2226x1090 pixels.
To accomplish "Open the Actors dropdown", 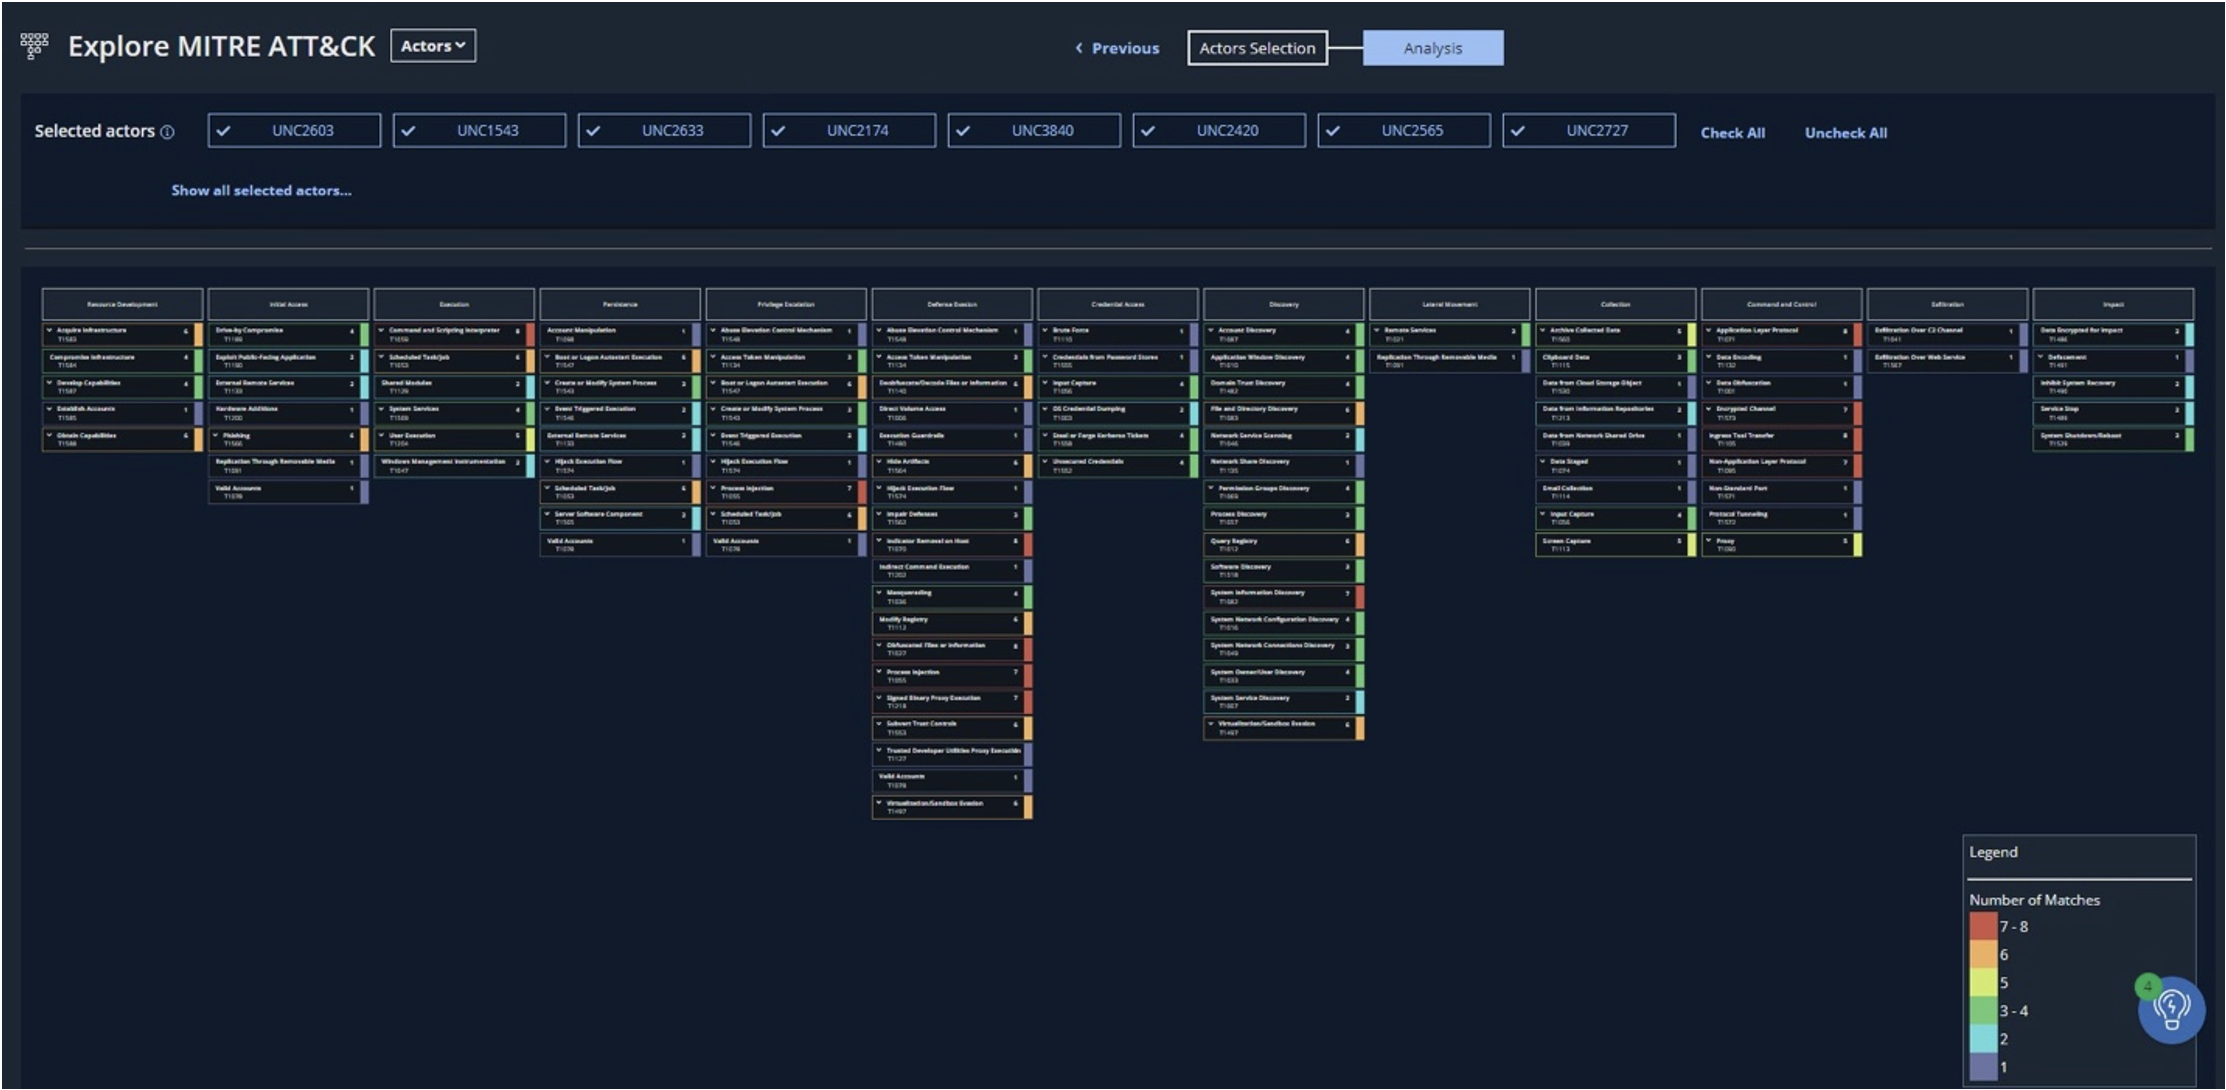I will point(433,46).
